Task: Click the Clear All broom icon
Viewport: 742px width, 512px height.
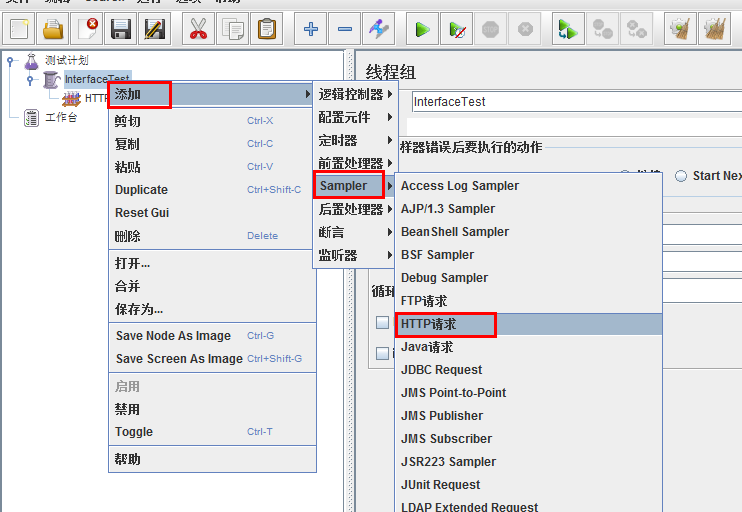Action: point(712,29)
